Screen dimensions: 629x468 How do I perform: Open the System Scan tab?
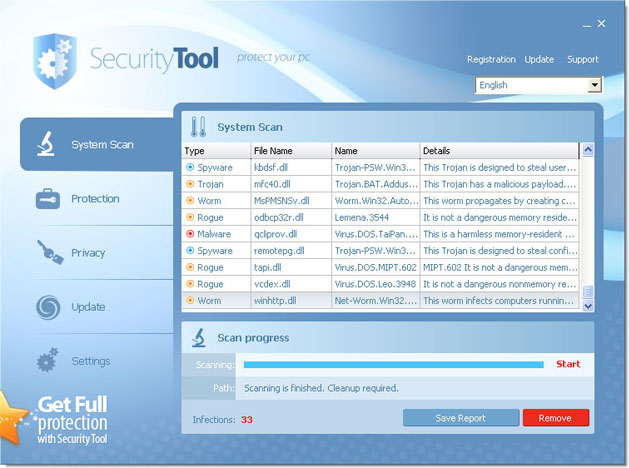click(97, 144)
